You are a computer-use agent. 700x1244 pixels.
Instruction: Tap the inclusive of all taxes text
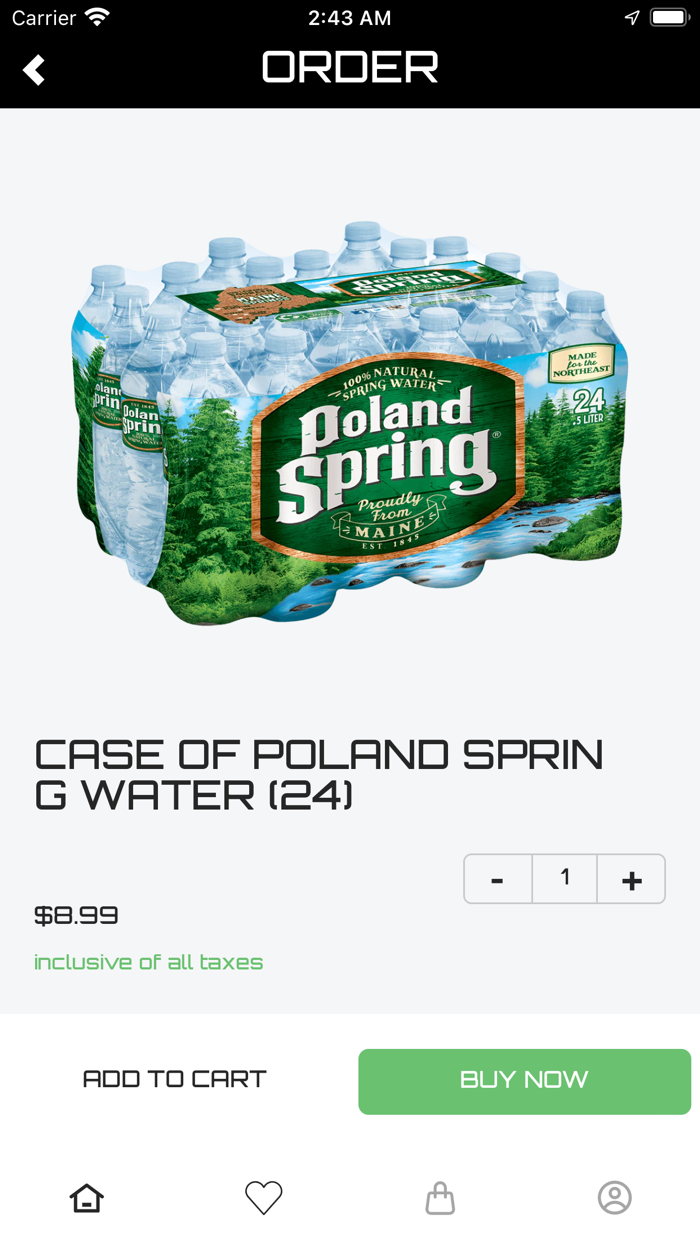[148, 962]
